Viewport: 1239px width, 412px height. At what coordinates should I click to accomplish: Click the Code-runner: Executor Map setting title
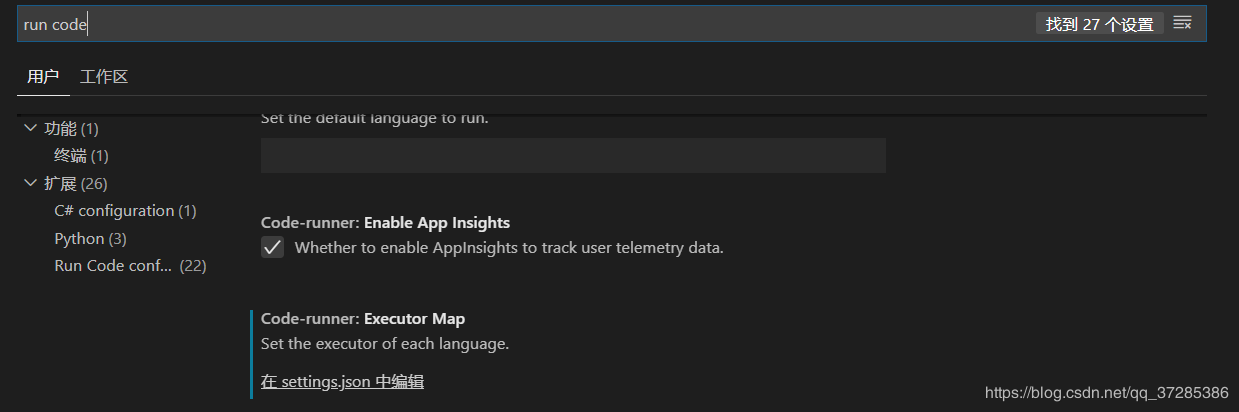coord(363,319)
